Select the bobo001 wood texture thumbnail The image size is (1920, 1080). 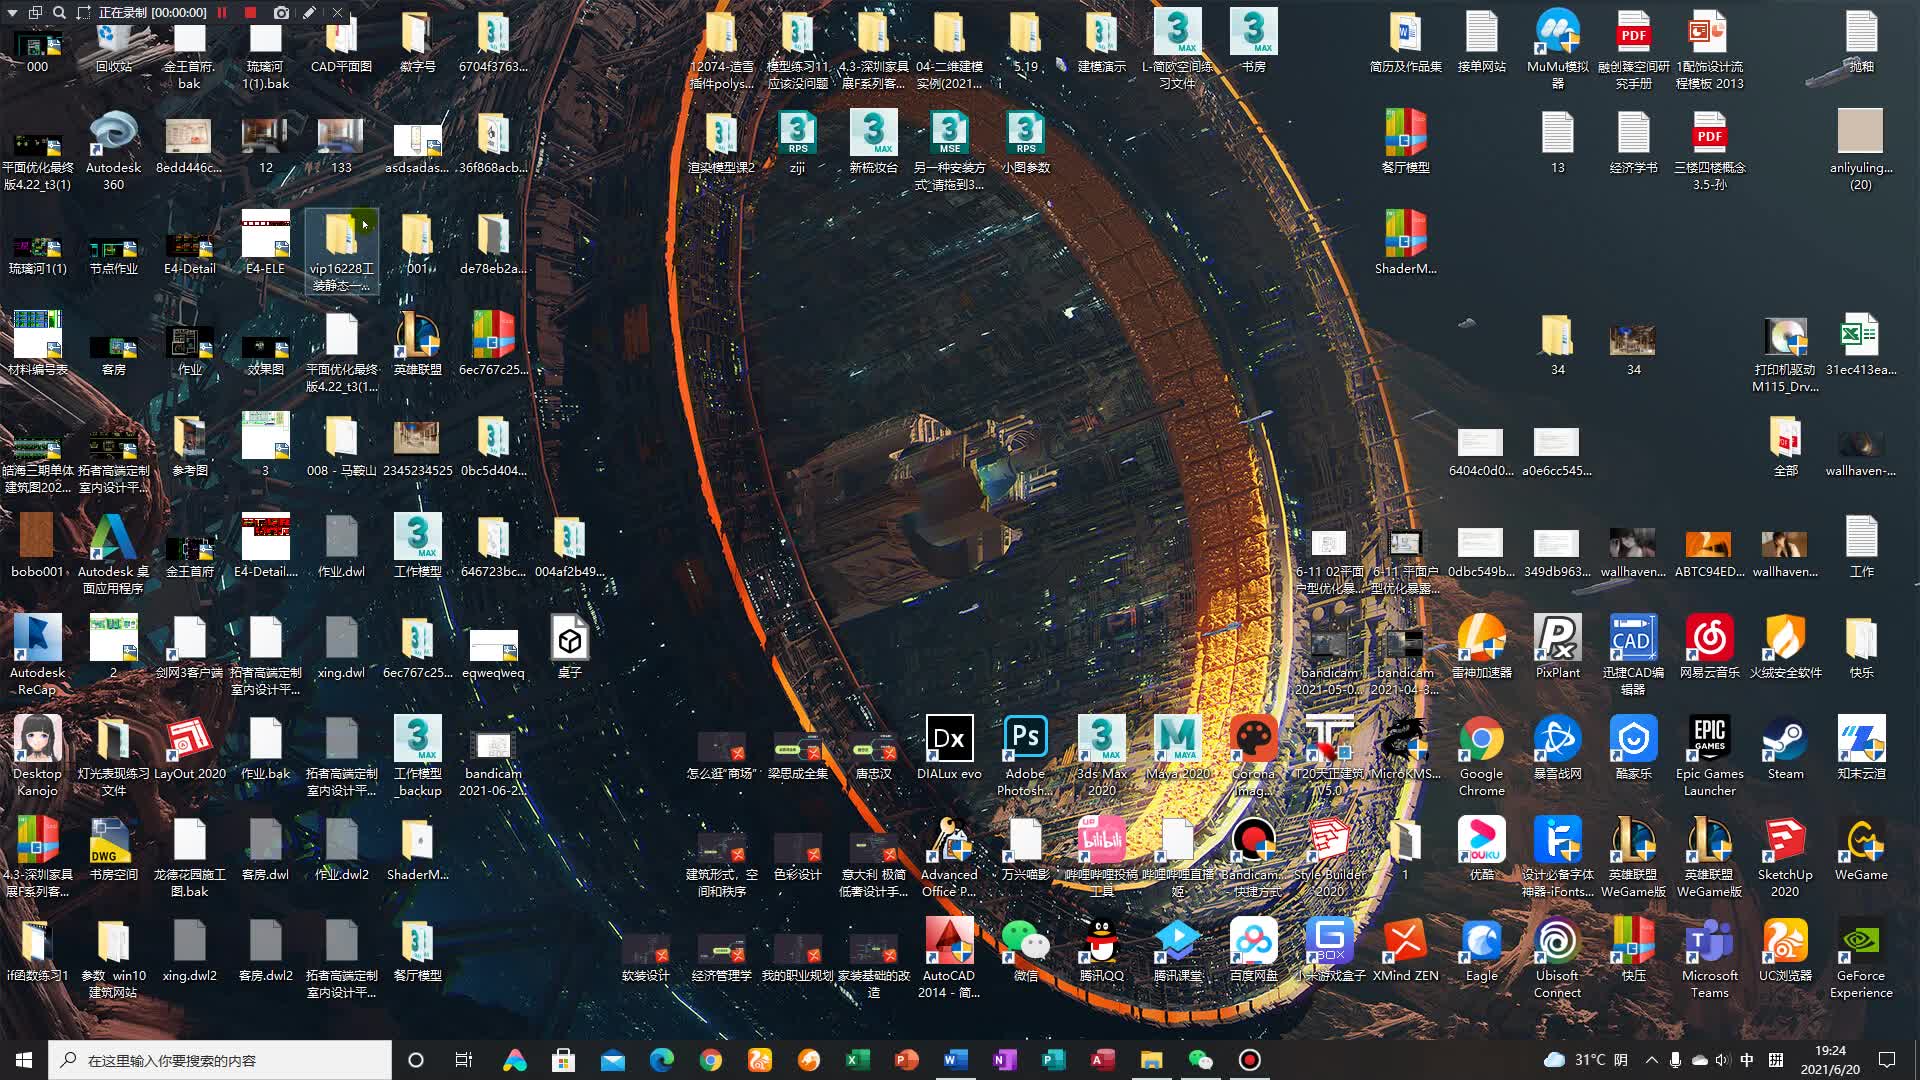[x=37, y=546]
